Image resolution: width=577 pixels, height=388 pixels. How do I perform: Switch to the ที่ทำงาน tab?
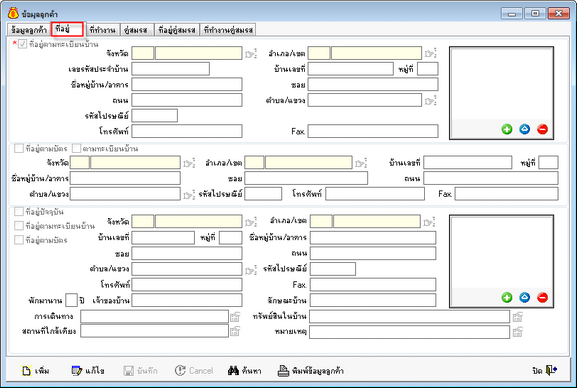click(x=102, y=30)
